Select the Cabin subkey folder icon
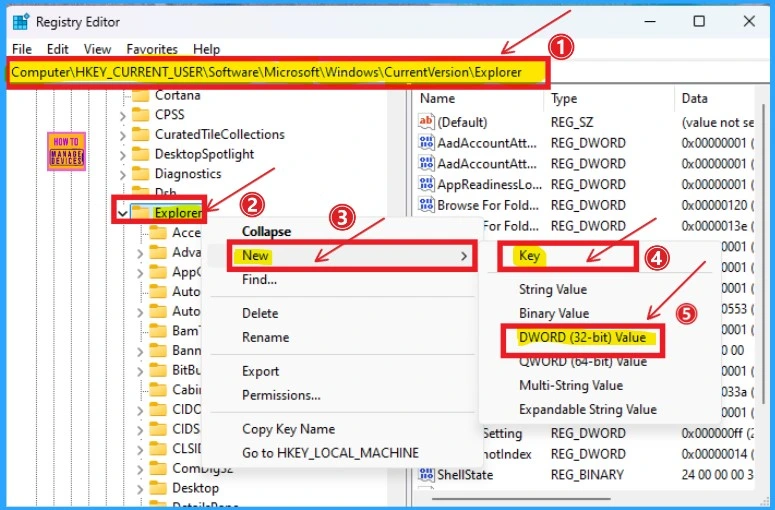The width and height of the screenshot is (775, 510). tap(158, 390)
